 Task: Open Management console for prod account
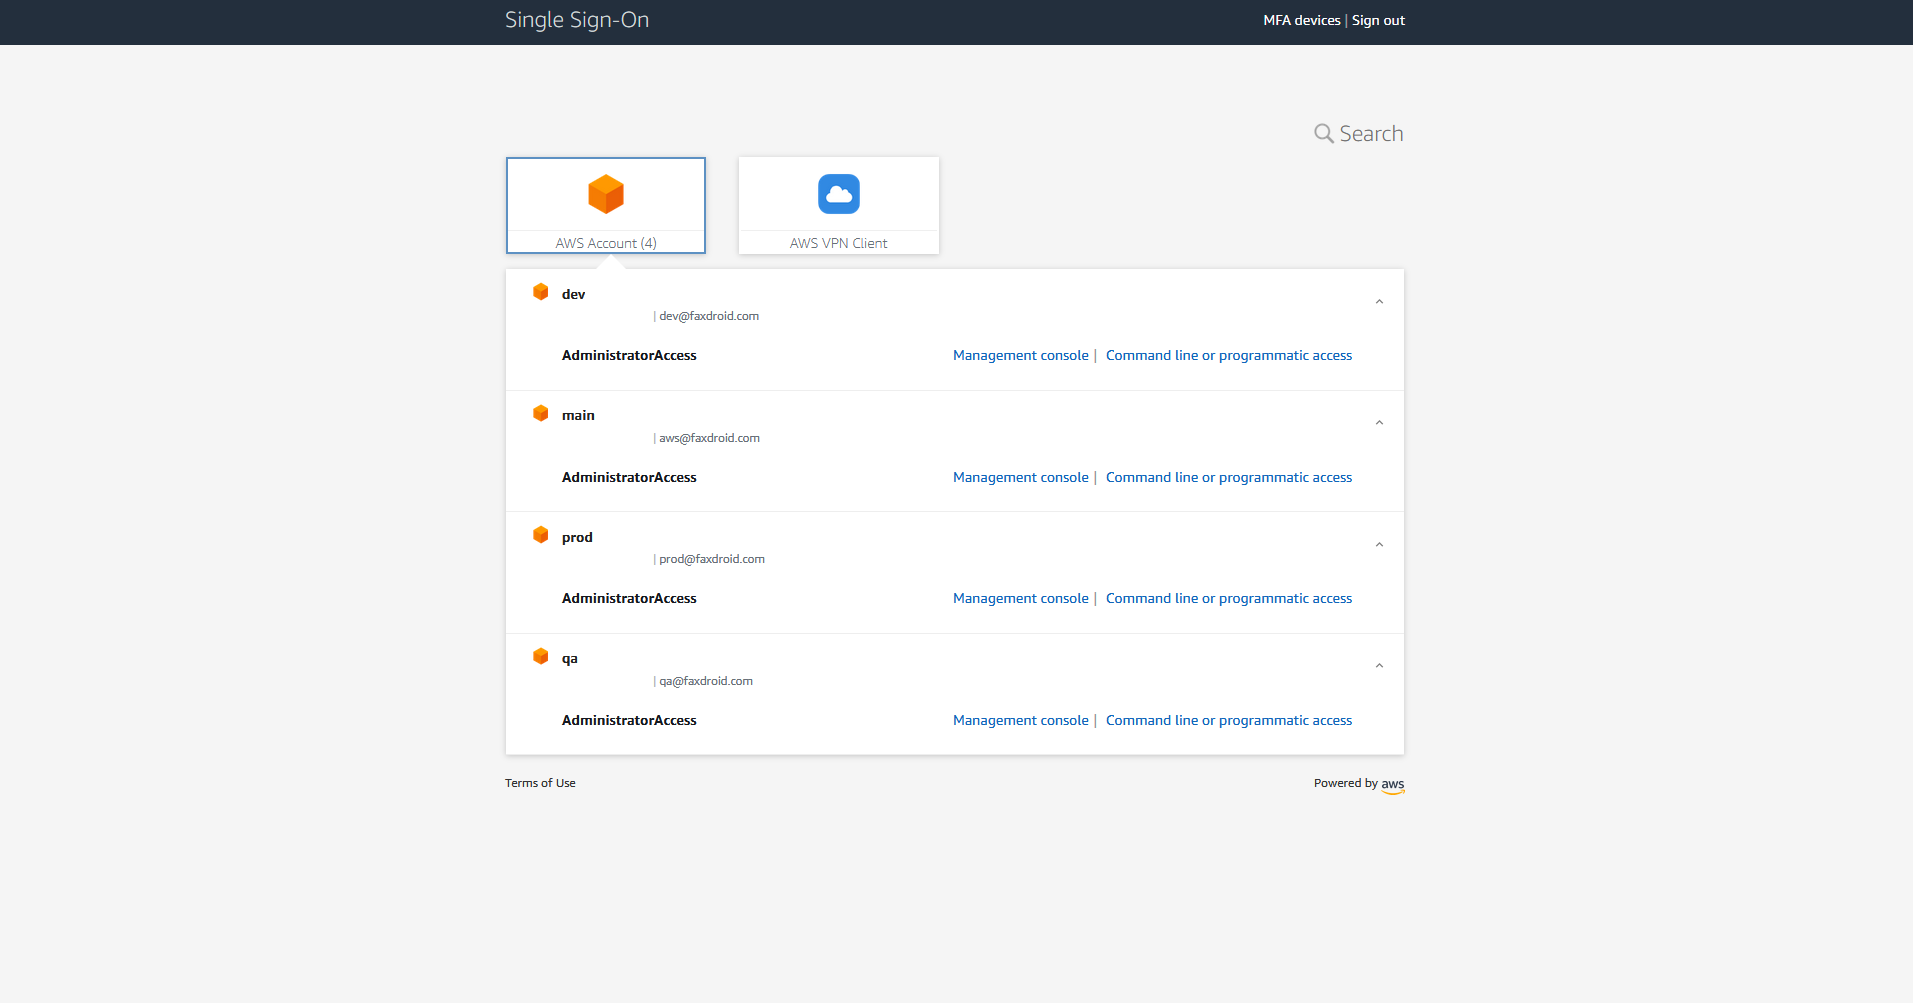tap(1021, 598)
